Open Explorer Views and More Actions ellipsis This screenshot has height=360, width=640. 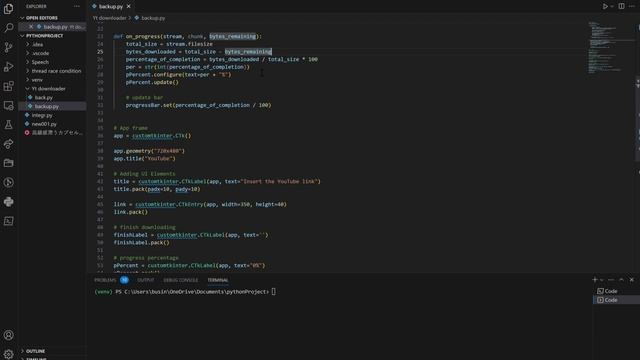77,7
